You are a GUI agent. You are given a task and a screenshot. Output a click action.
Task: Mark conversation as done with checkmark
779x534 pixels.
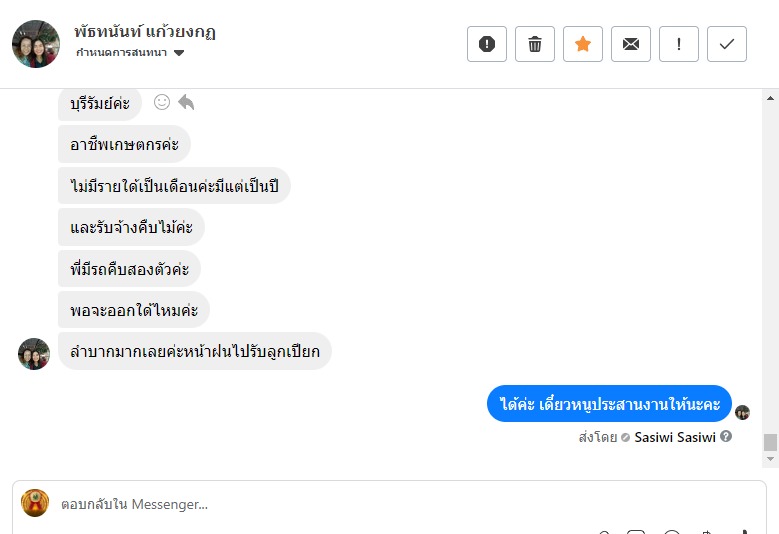point(727,44)
